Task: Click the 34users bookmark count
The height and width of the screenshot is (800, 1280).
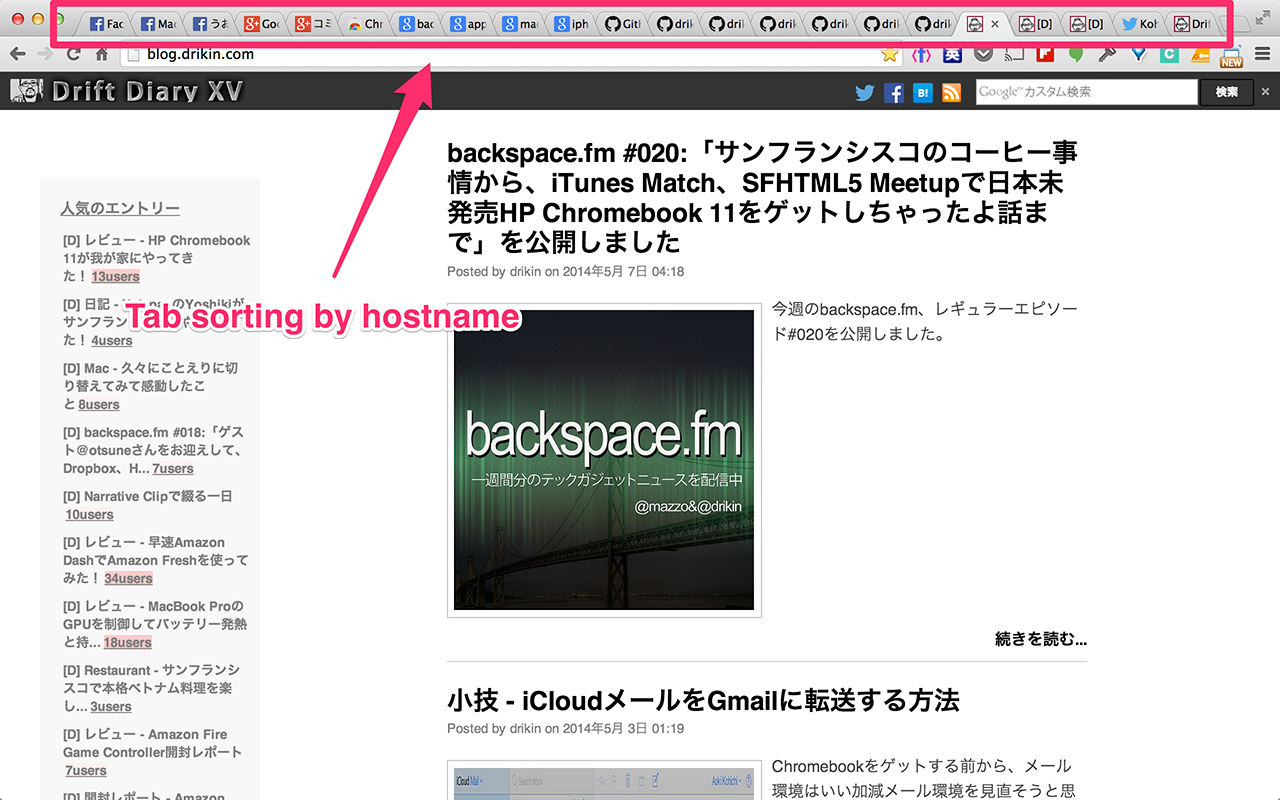Action: (x=129, y=579)
